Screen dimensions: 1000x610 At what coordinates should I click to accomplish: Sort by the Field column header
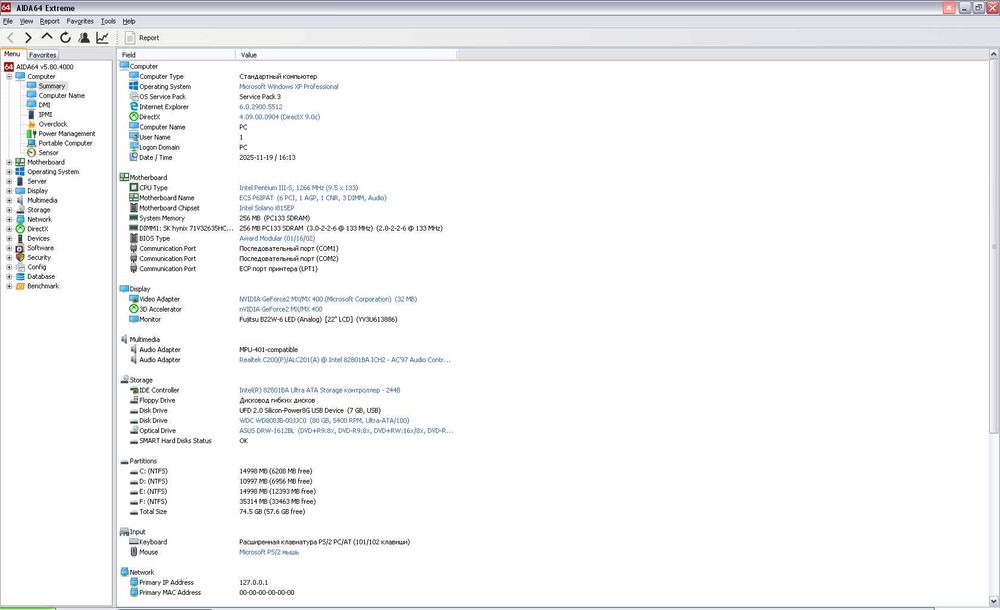coord(176,55)
